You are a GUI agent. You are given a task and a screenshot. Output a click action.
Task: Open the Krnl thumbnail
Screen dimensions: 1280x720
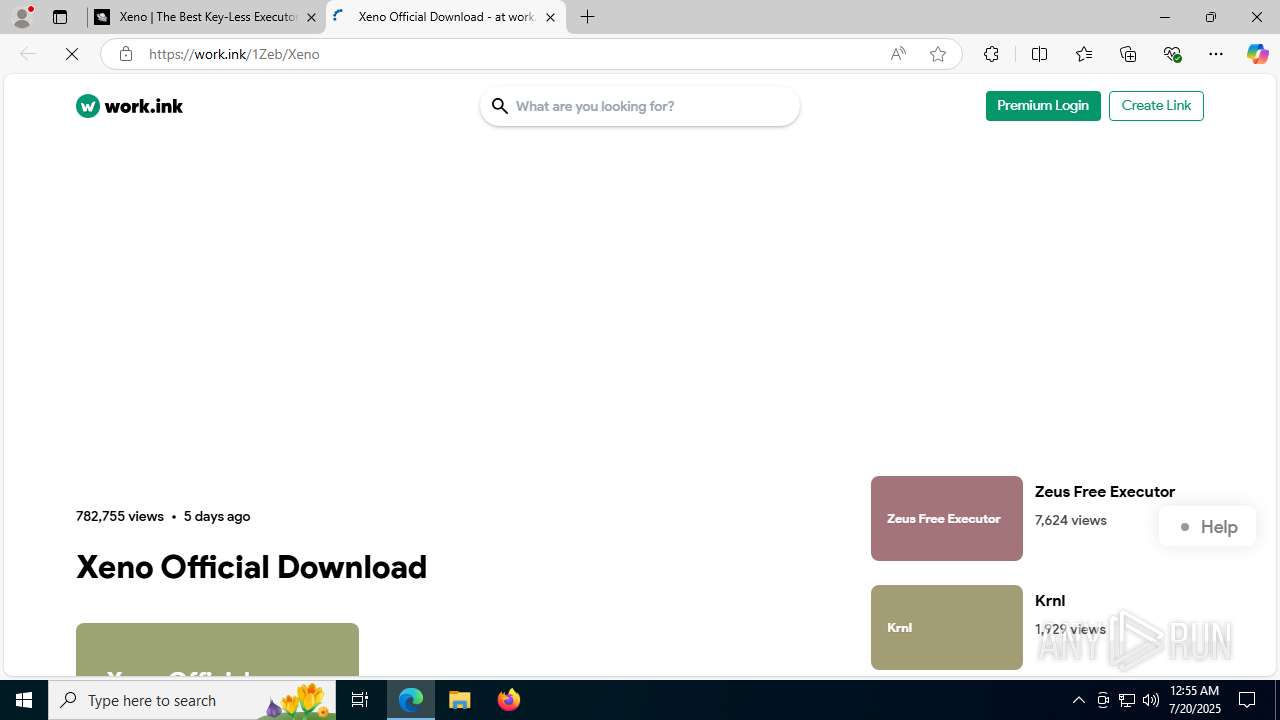tap(947, 627)
